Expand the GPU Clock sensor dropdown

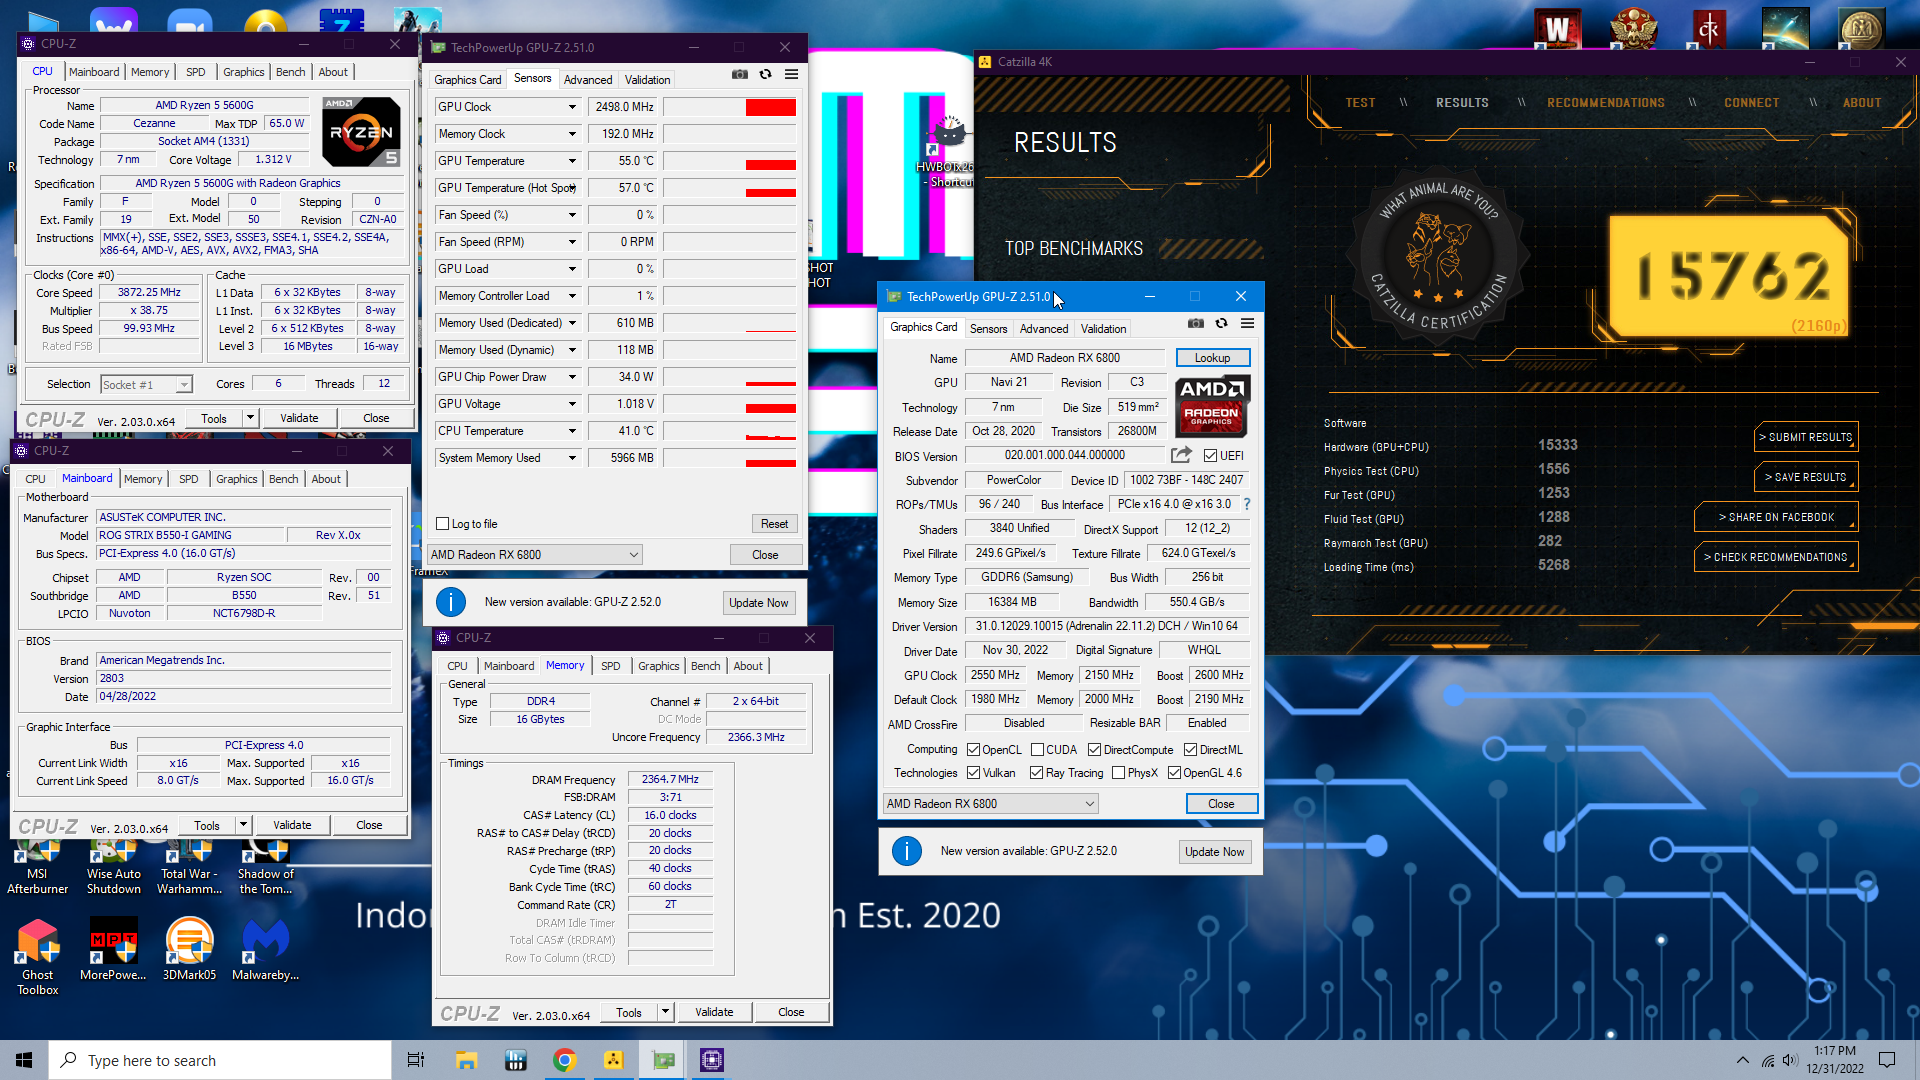(x=572, y=107)
